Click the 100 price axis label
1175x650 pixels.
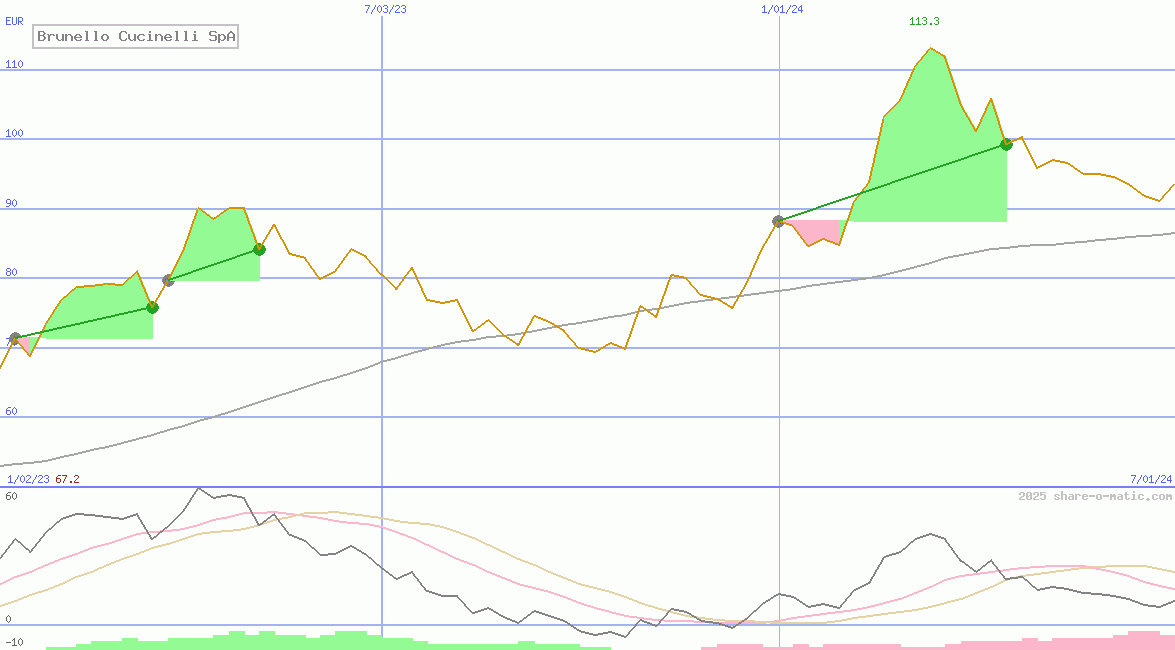click(x=15, y=134)
